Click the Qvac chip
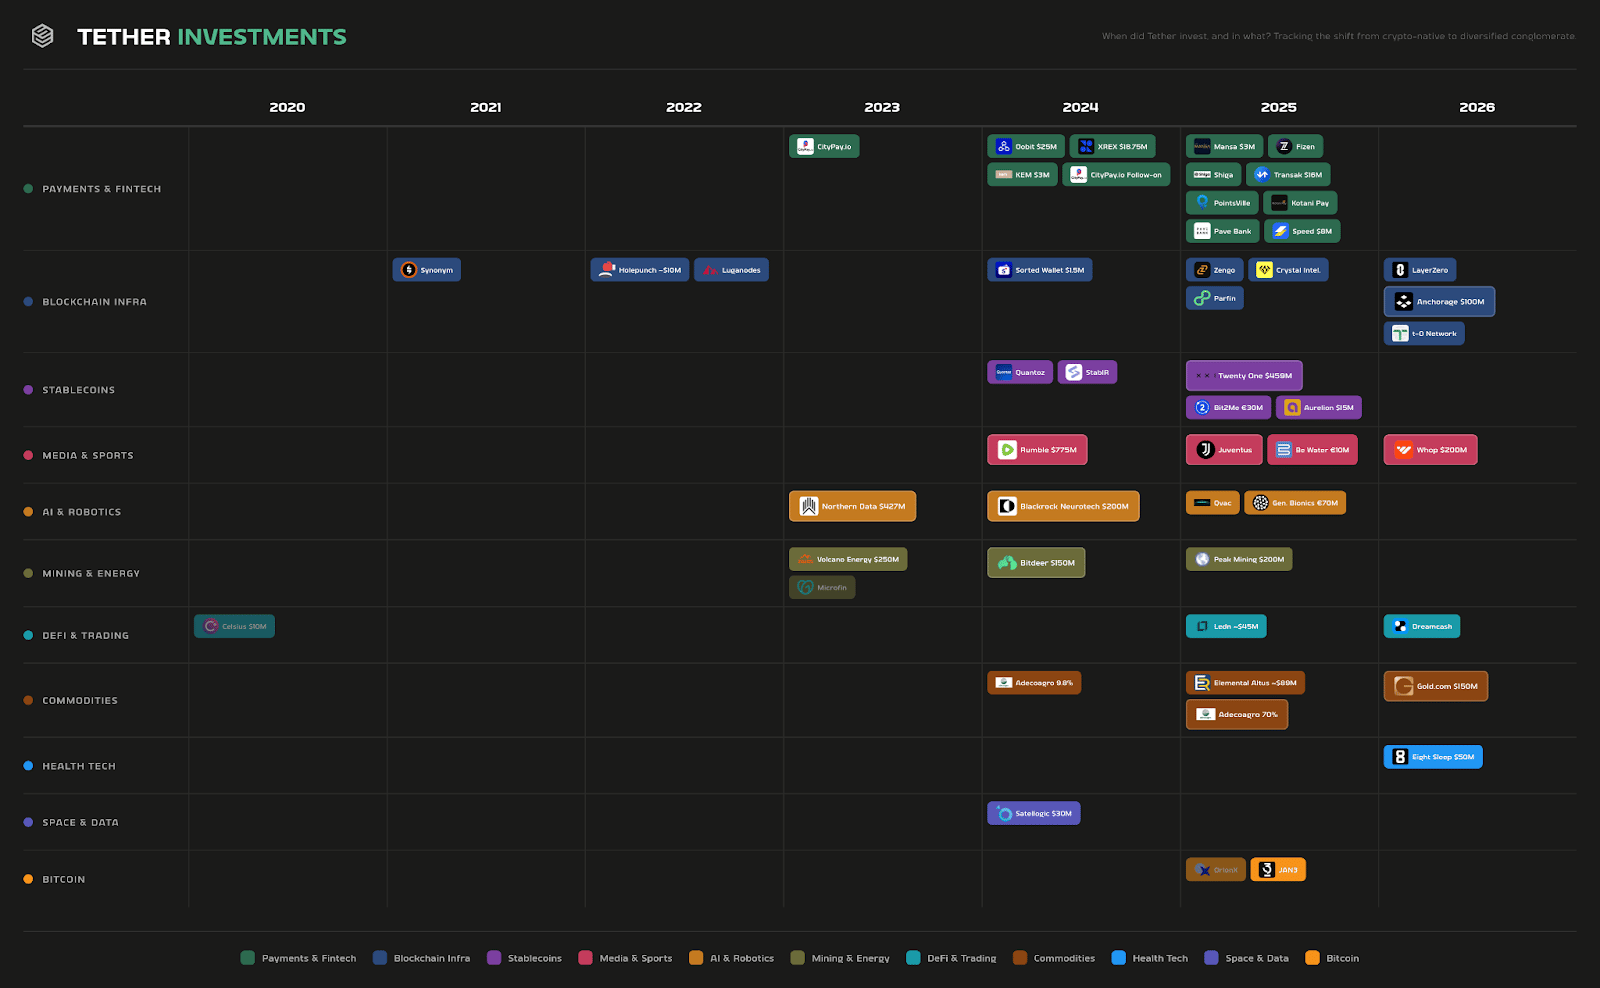Screen dimensions: 1600x988 pos(1212,503)
